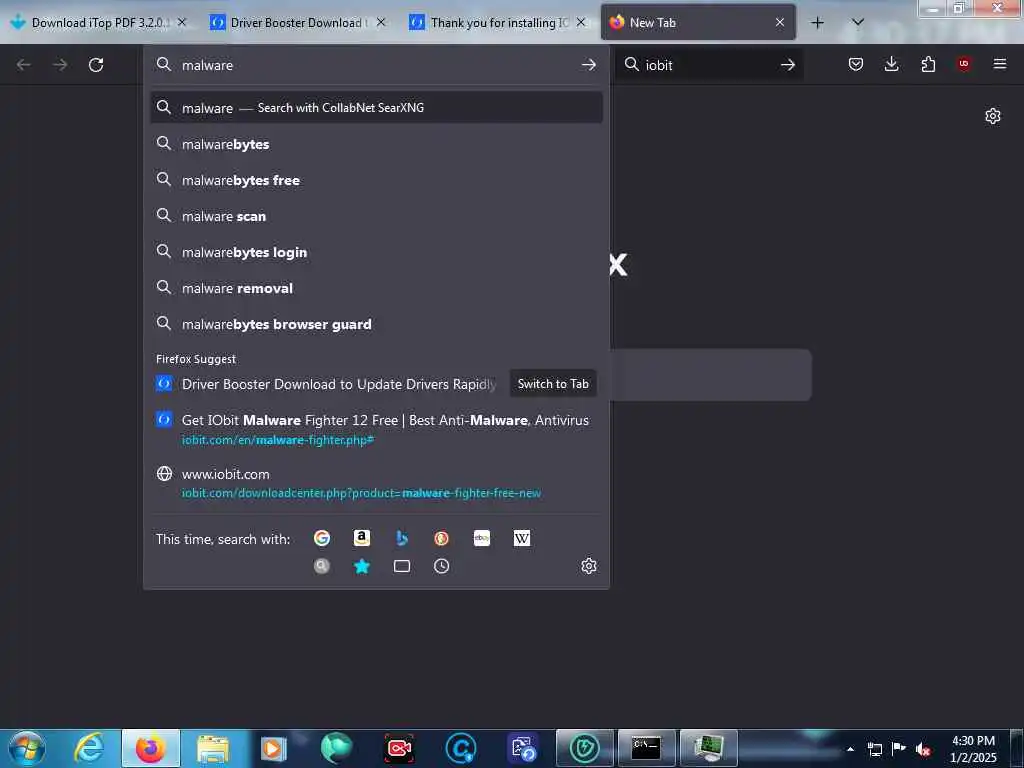Switch to the Driver Booster Download tab

click(297, 23)
